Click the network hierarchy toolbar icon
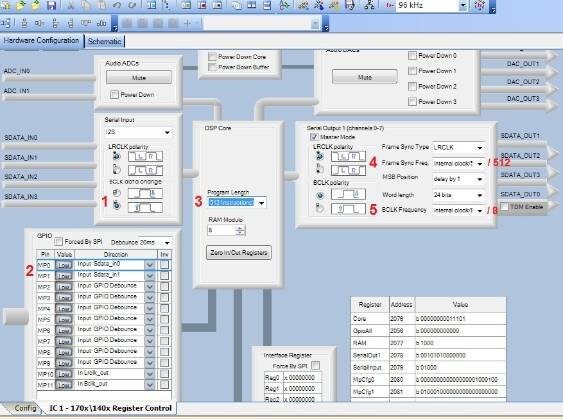The image size is (563, 419). coord(369,5)
